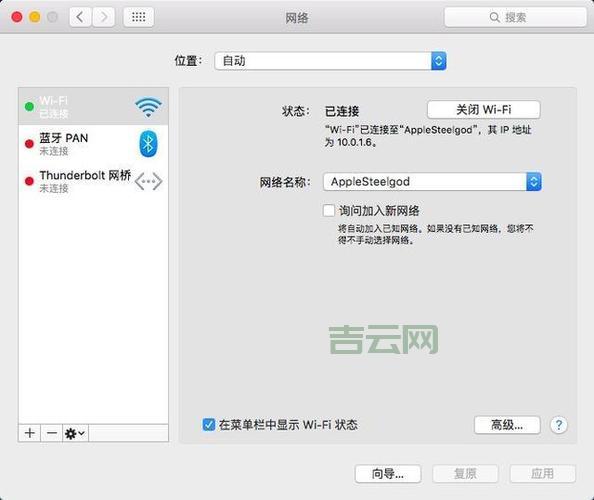Click the 应用 apply button

(x=542, y=473)
